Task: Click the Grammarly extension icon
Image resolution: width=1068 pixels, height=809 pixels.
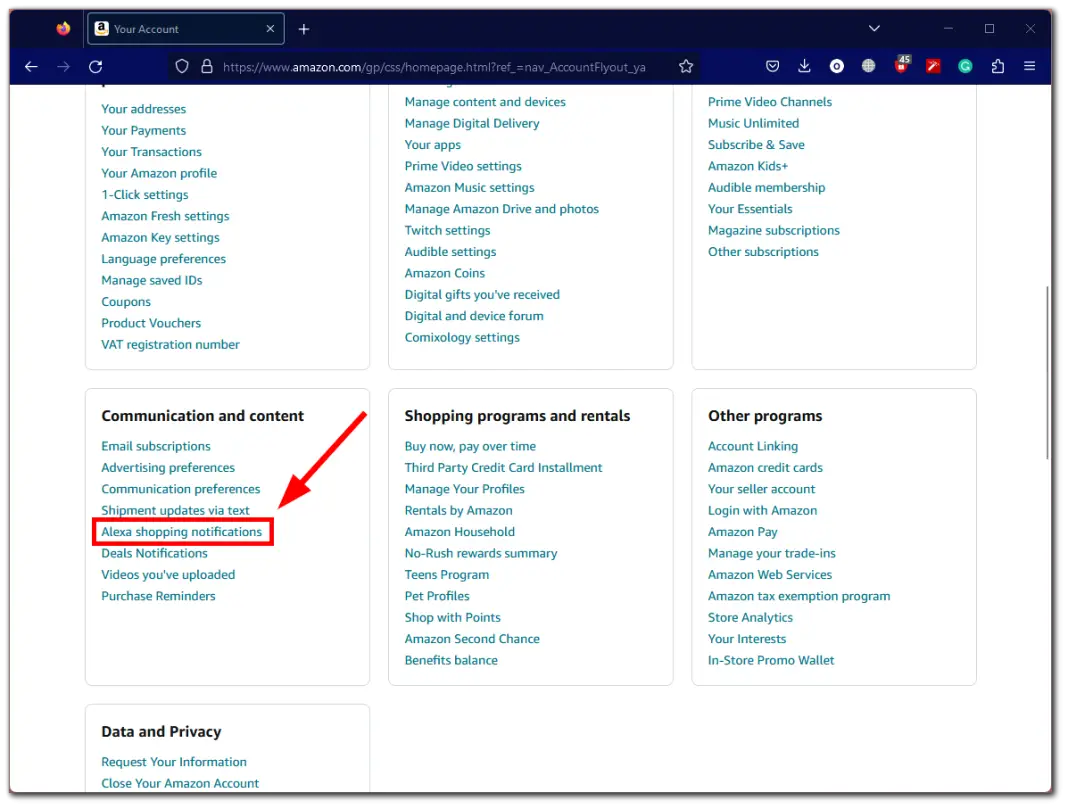Action: tap(965, 67)
